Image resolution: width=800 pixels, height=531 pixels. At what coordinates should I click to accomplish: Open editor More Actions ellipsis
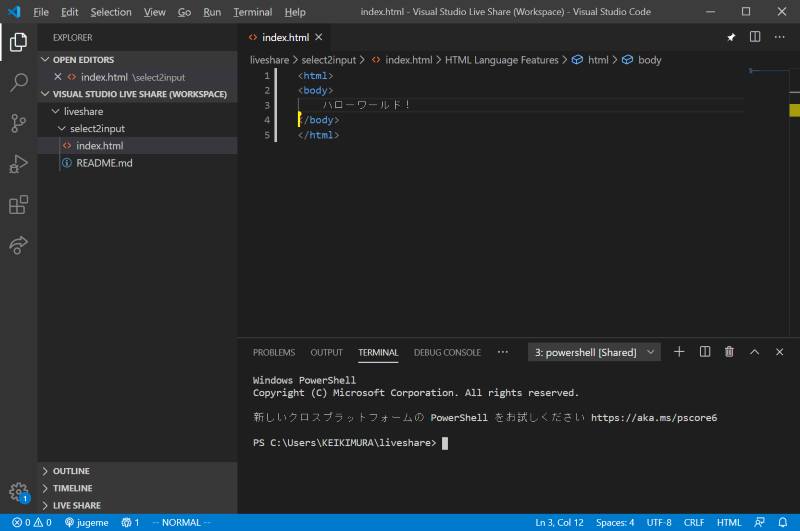pyautogui.click(x=780, y=37)
